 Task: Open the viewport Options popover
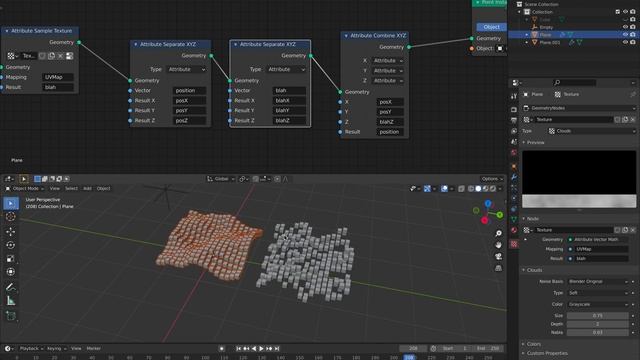coord(491,179)
